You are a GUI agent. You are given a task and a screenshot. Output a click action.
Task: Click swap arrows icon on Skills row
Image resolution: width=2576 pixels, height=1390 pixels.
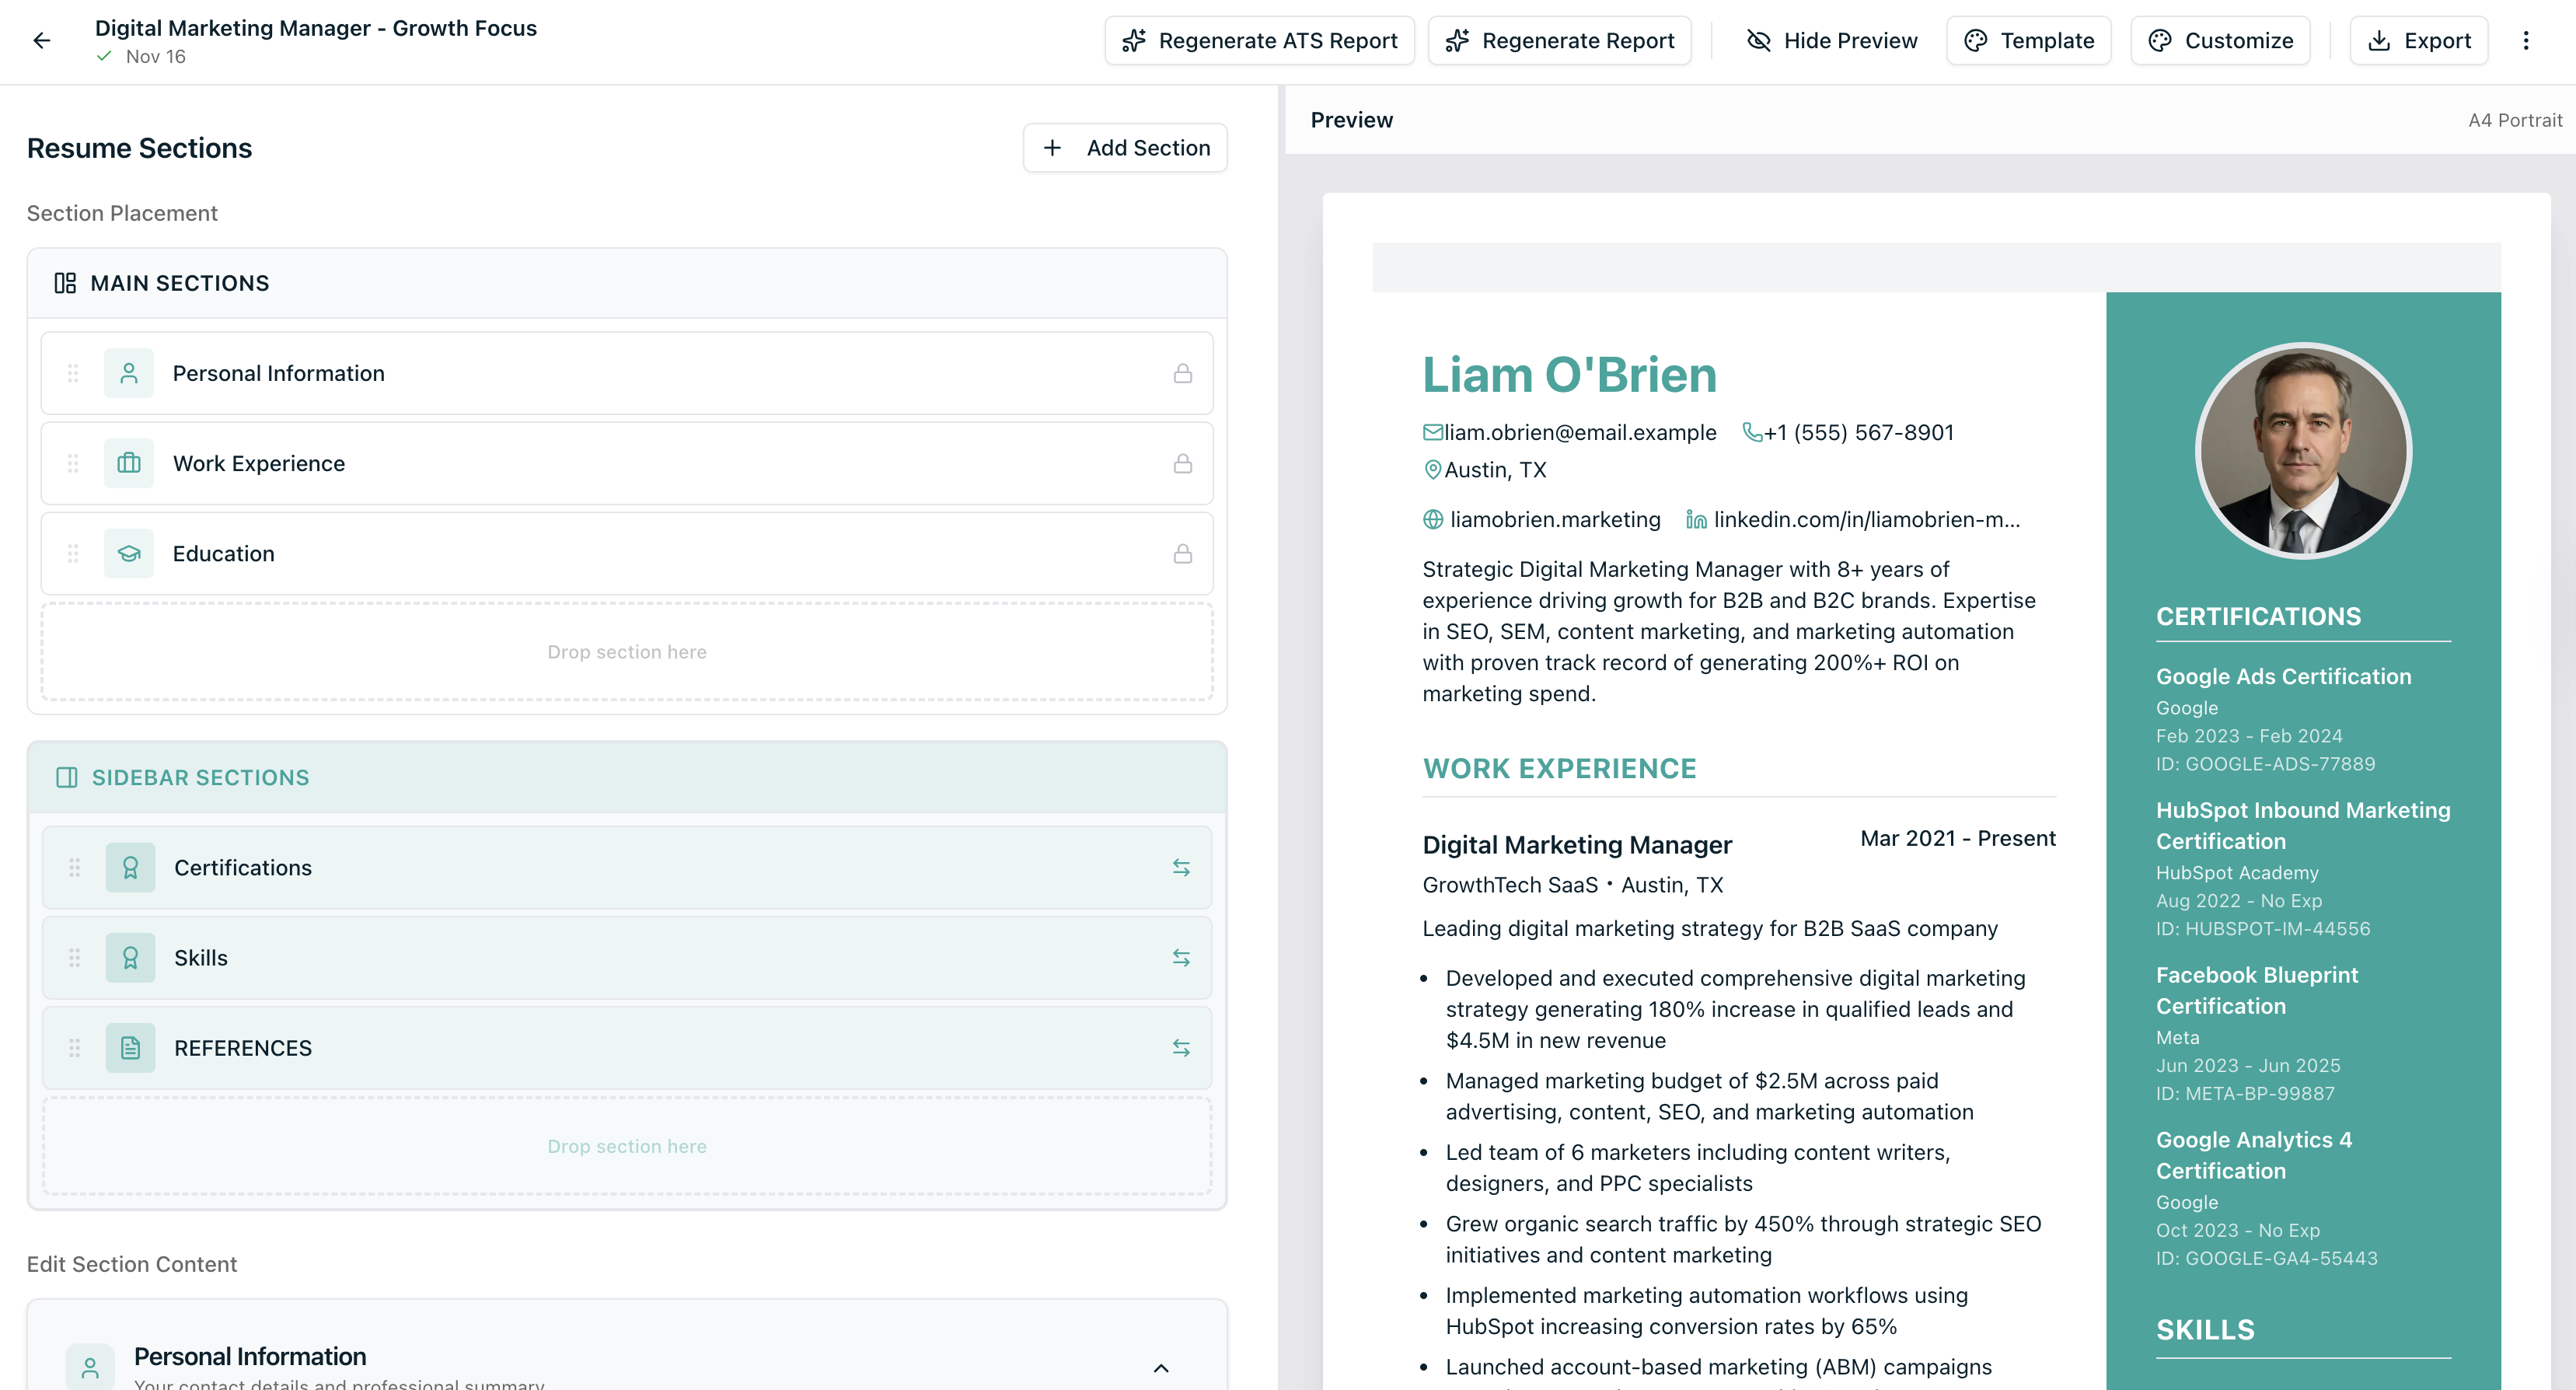(x=1180, y=957)
